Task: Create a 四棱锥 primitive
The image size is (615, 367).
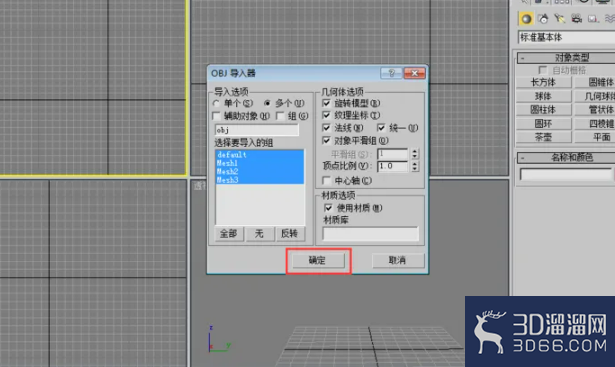Action: pyautogui.click(x=595, y=124)
